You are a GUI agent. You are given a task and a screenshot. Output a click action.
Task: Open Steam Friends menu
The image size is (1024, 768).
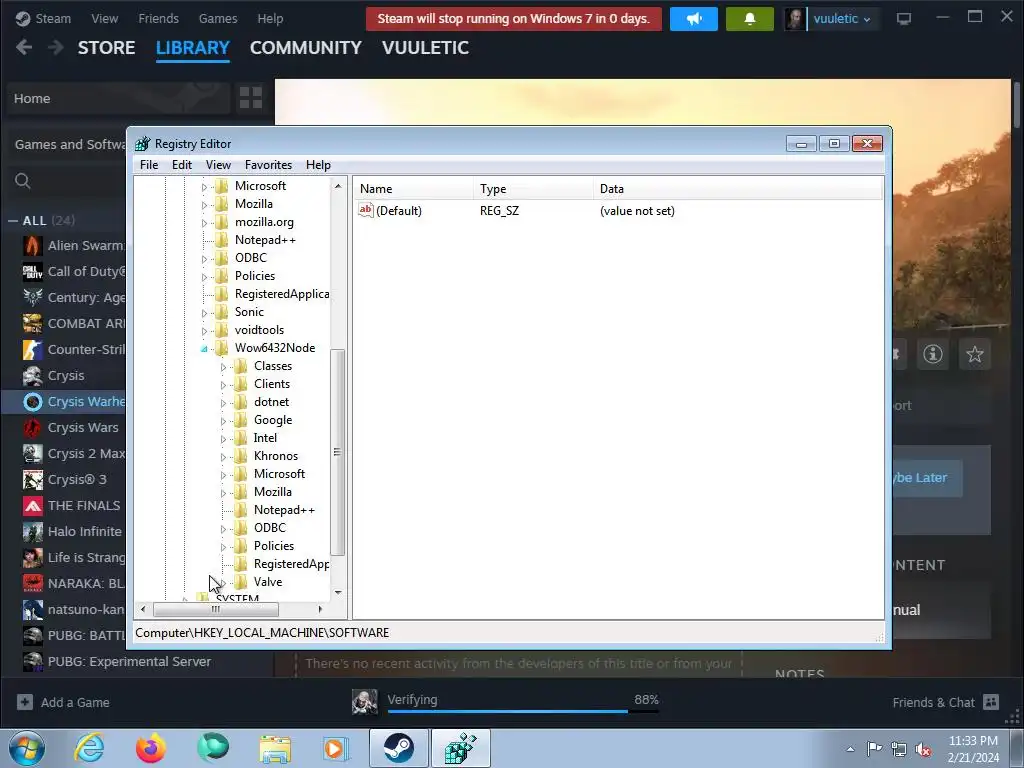tap(158, 18)
